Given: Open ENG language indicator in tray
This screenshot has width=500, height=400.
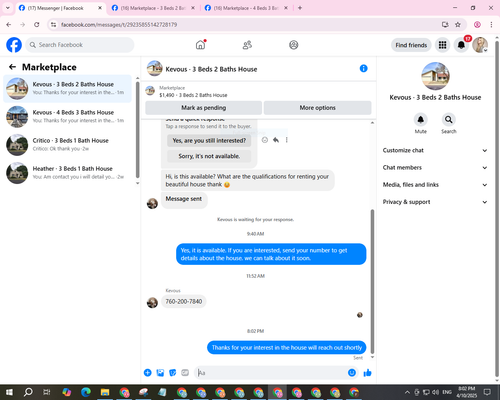Looking at the screenshot, I should tap(447, 392).
